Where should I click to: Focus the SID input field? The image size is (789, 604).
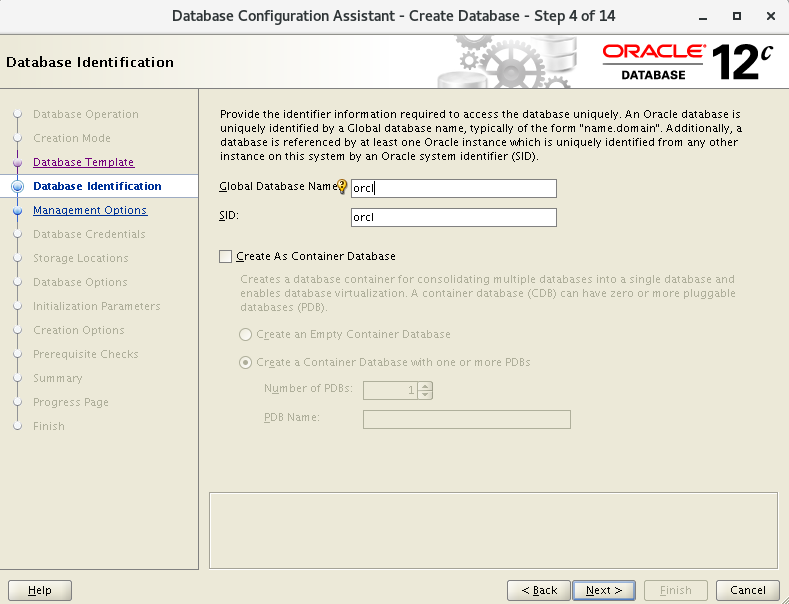(x=454, y=217)
